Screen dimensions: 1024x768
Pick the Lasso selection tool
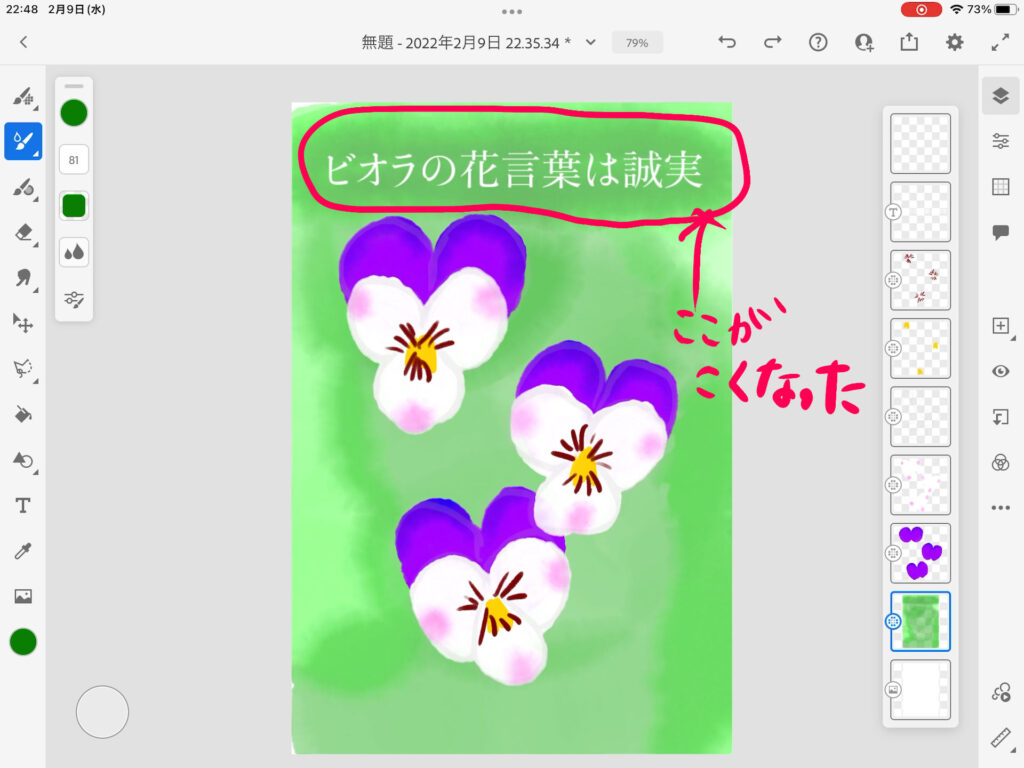pos(22,369)
